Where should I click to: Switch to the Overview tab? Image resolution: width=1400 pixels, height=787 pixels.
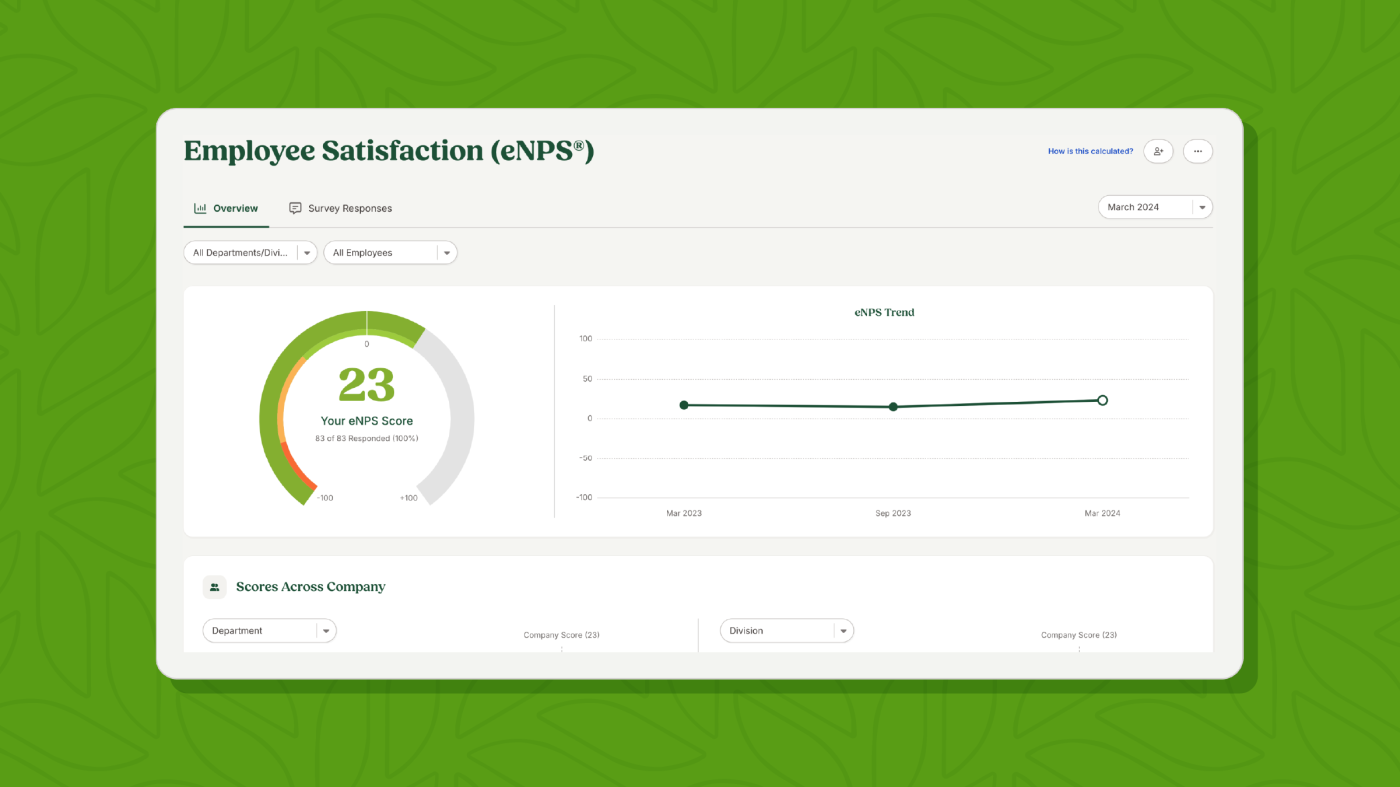(226, 208)
